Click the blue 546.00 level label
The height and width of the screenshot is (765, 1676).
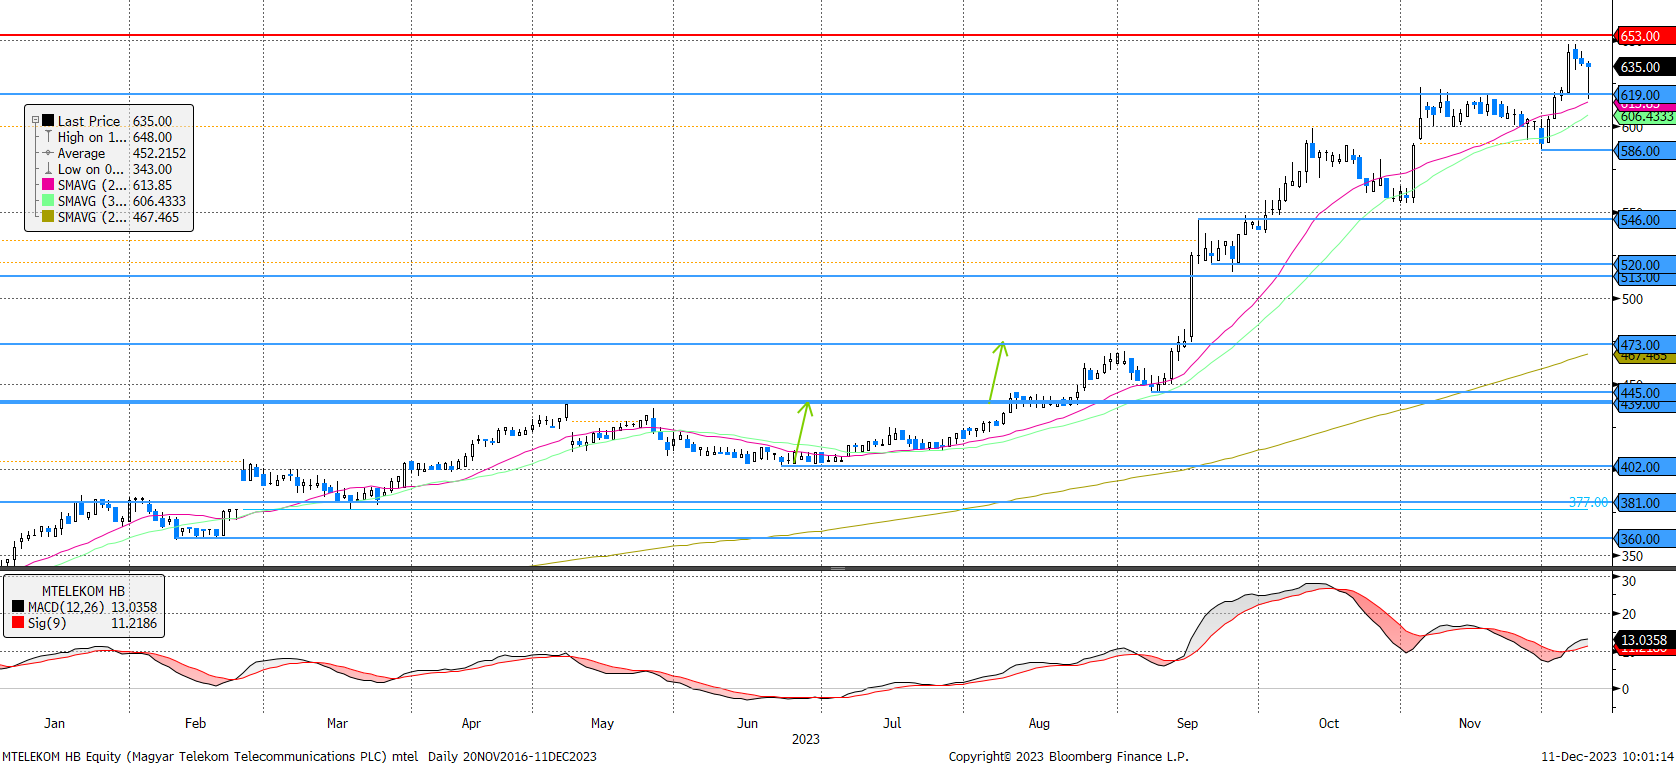(x=1645, y=220)
